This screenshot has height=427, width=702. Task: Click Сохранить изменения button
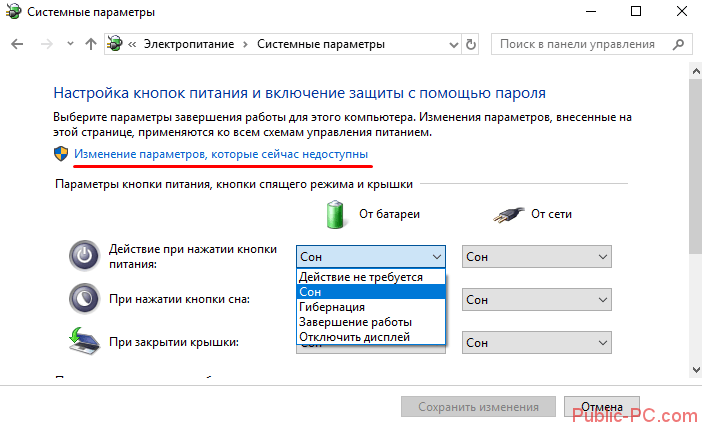pyautogui.click(x=478, y=406)
